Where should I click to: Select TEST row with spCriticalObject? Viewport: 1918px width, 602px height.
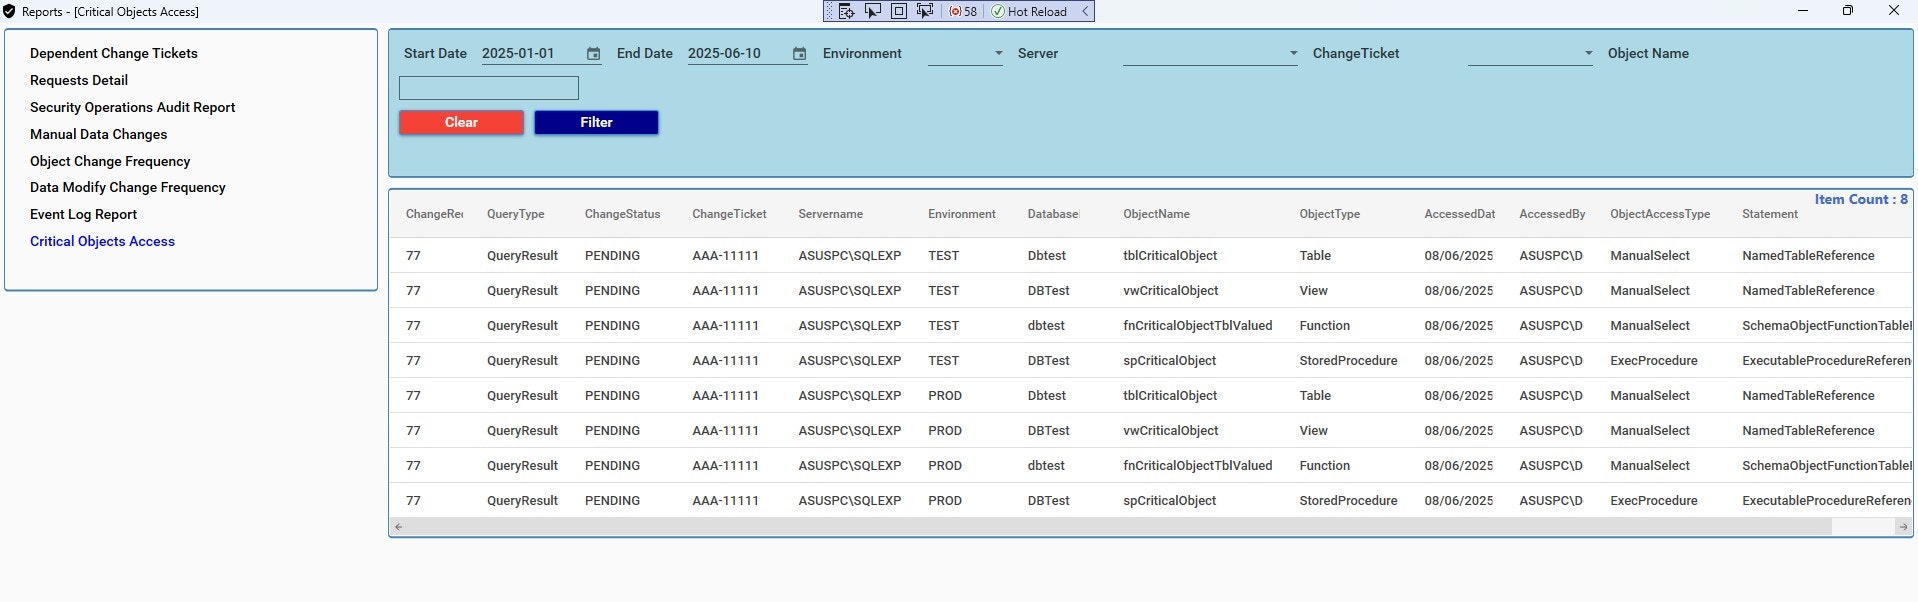pos(1150,360)
